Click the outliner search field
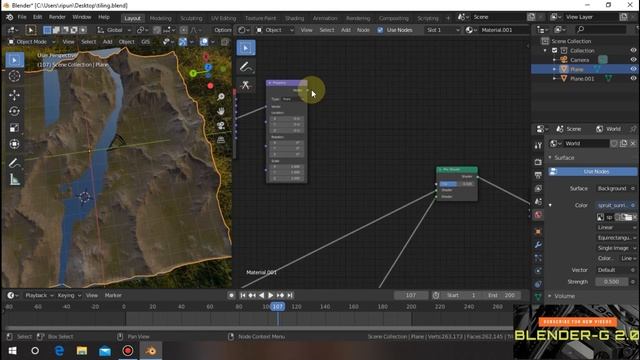640x360 pixels. [600, 29]
